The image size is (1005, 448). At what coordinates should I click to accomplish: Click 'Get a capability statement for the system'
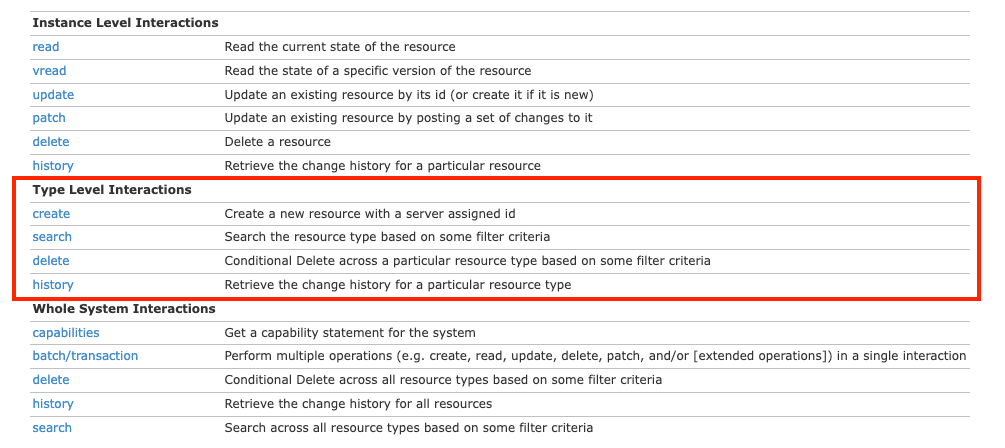[x=350, y=333]
